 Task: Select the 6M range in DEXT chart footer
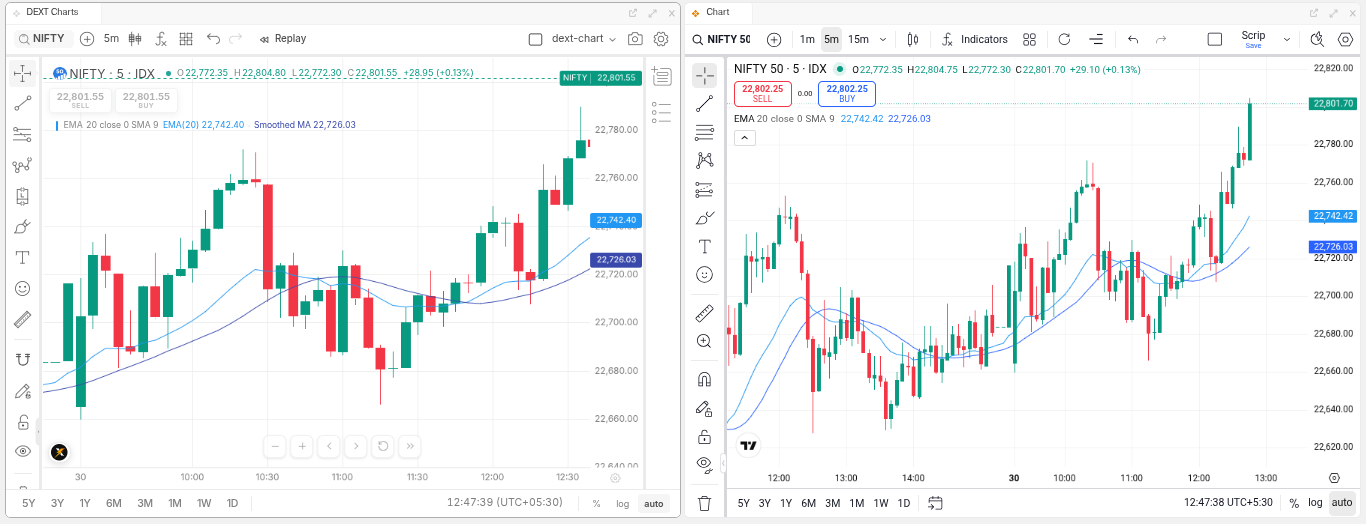(114, 503)
